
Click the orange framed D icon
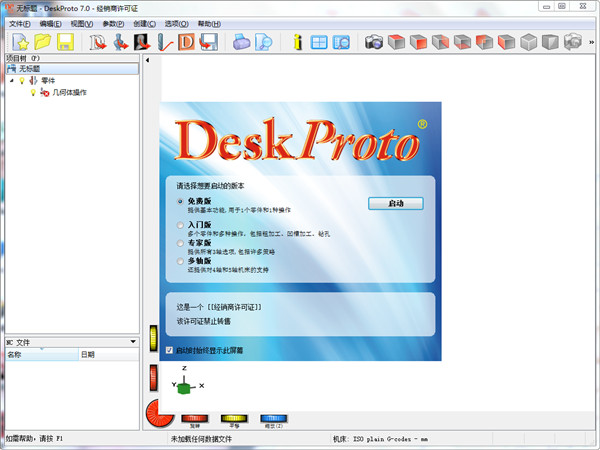186,42
